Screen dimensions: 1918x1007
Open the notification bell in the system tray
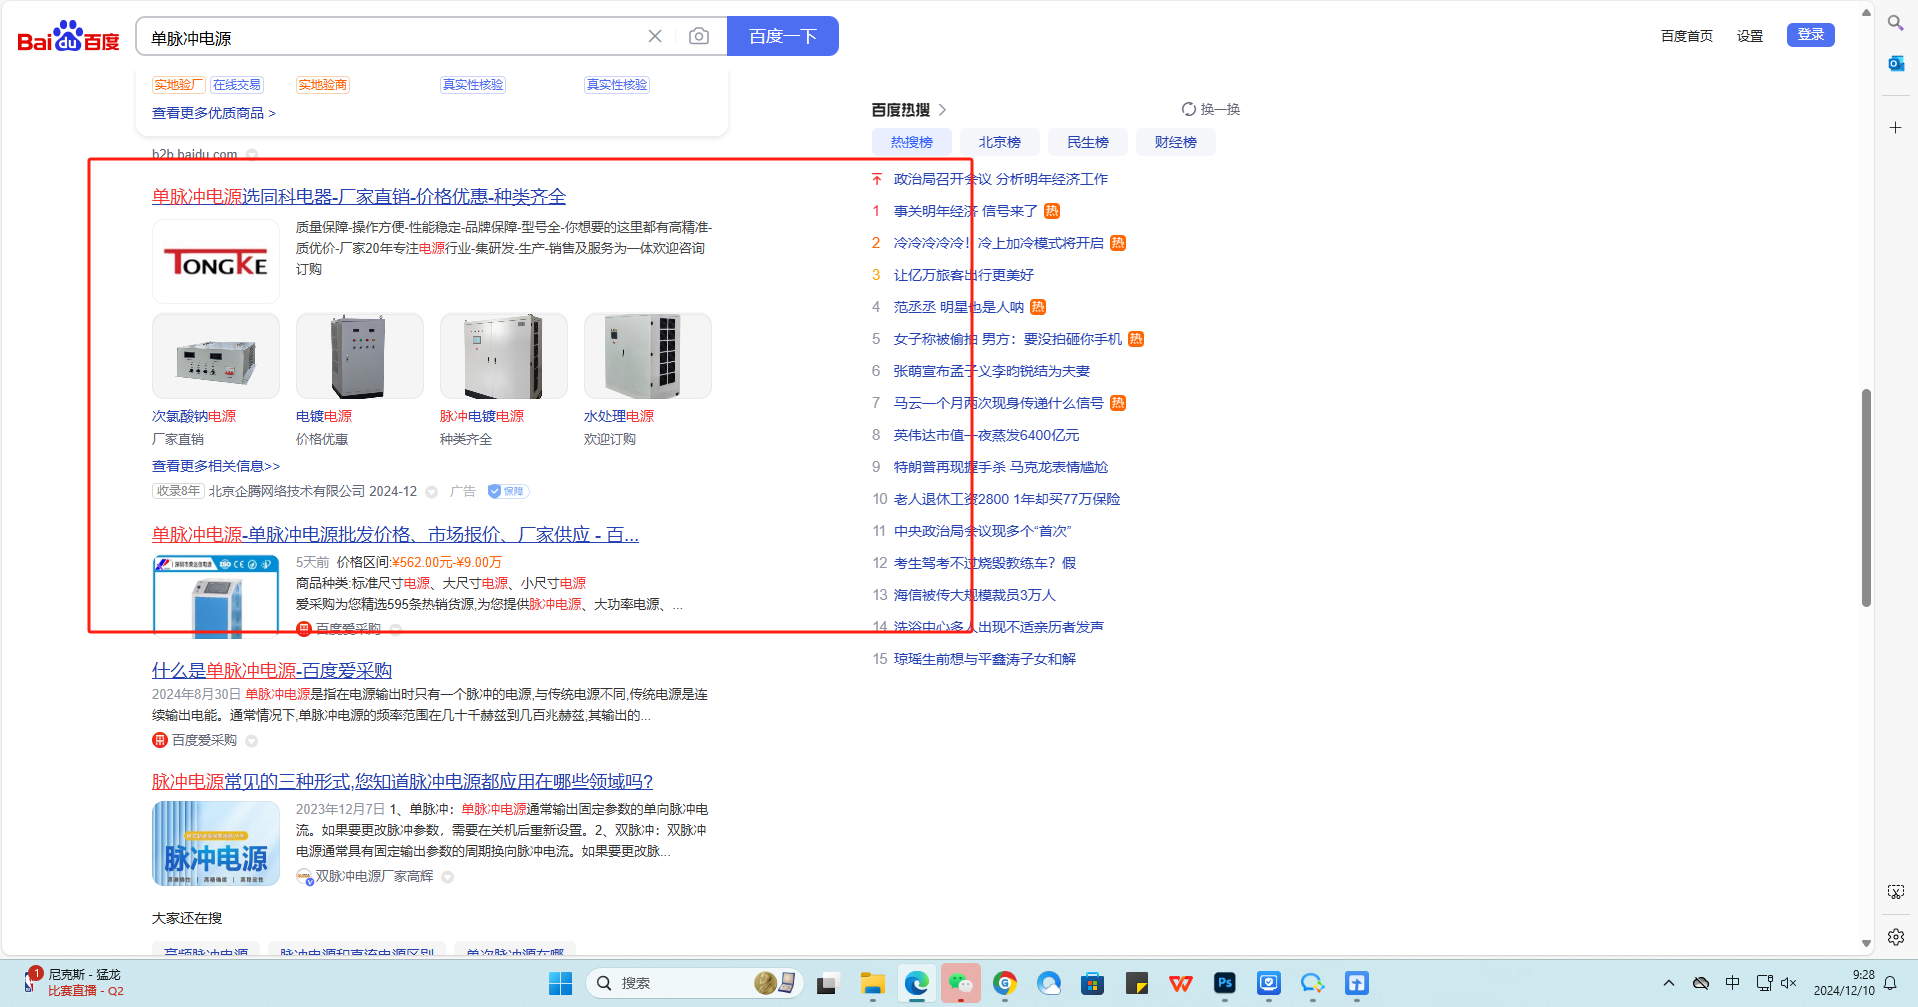point(1890,983)
